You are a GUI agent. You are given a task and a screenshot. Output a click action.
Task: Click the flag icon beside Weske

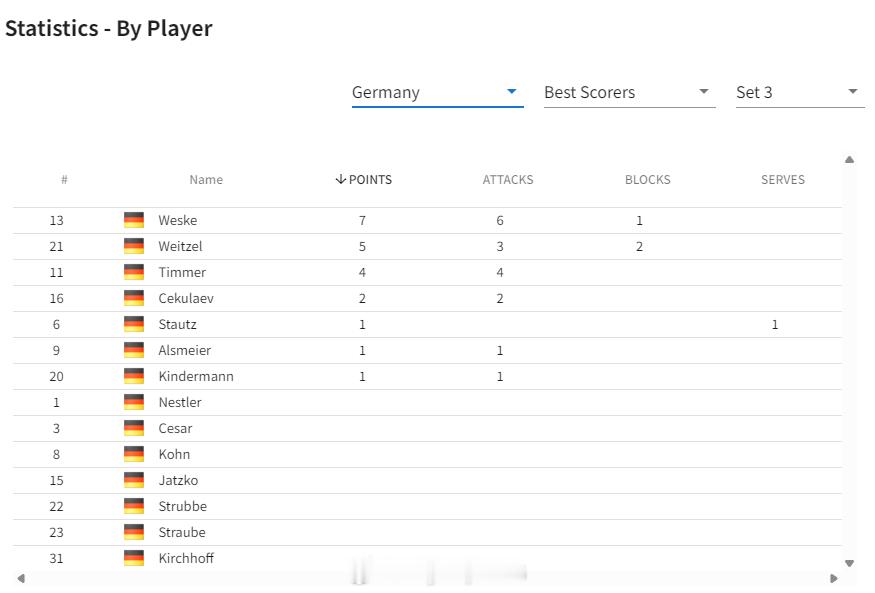pyautogui.click(x=134, y=220)
